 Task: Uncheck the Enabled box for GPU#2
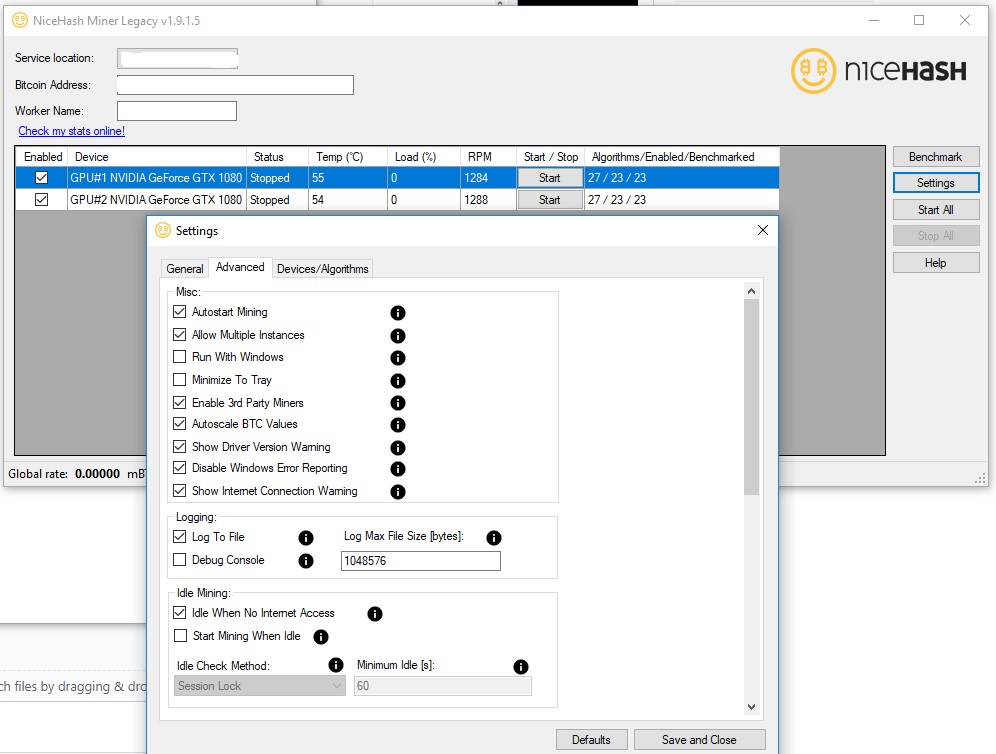click(41, 199)
